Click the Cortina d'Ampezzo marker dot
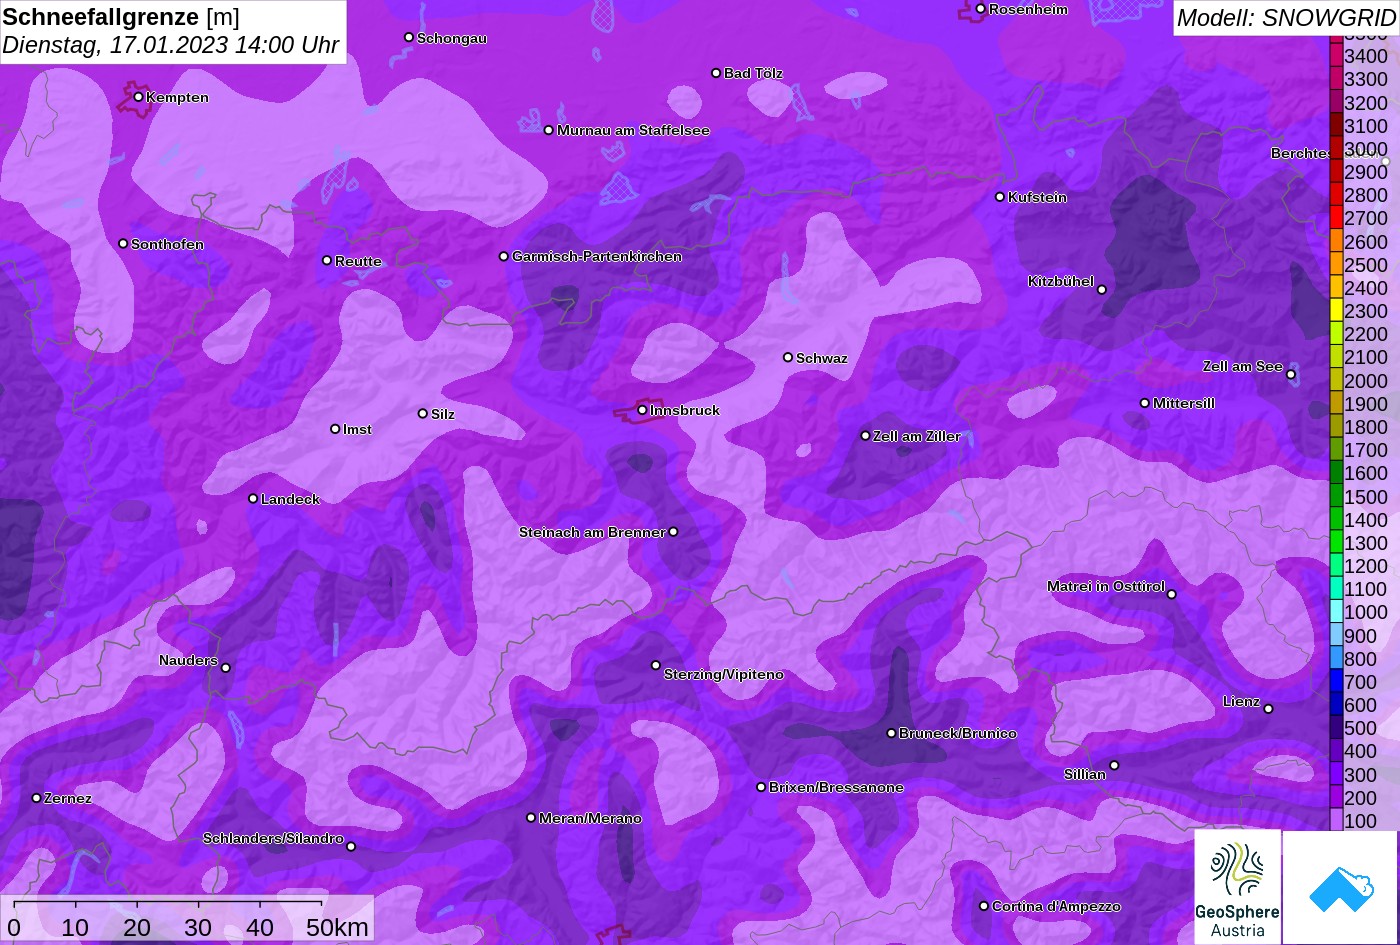1400x945 pixels. click(984, 906)
